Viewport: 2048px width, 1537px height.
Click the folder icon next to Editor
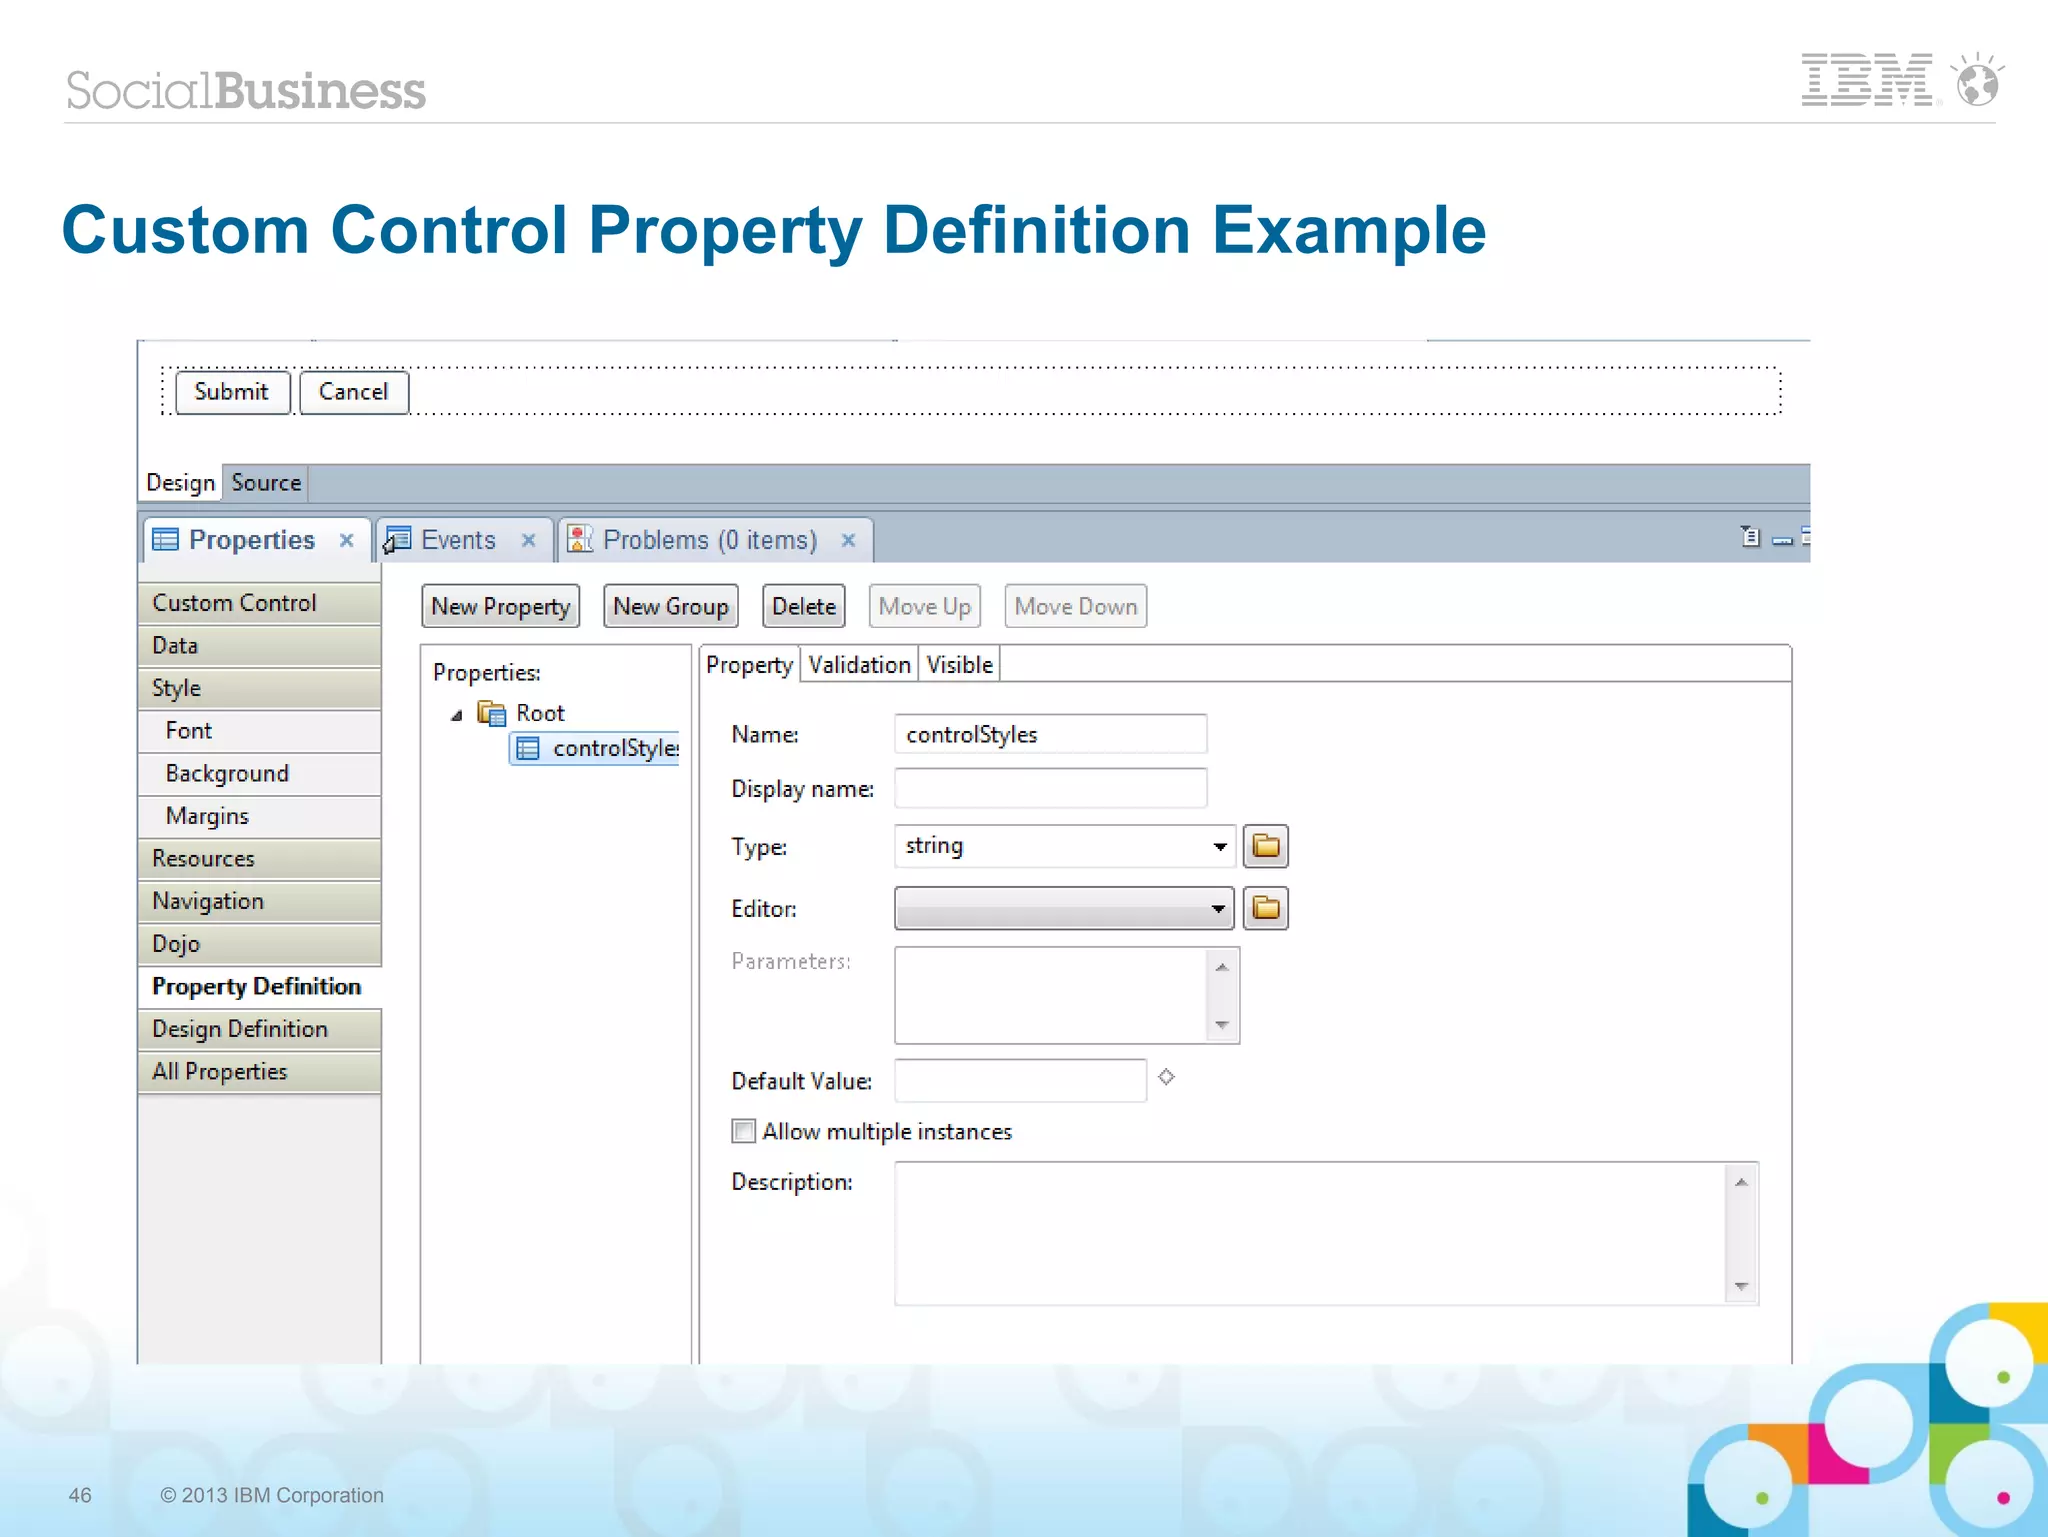coord(1265,908)
